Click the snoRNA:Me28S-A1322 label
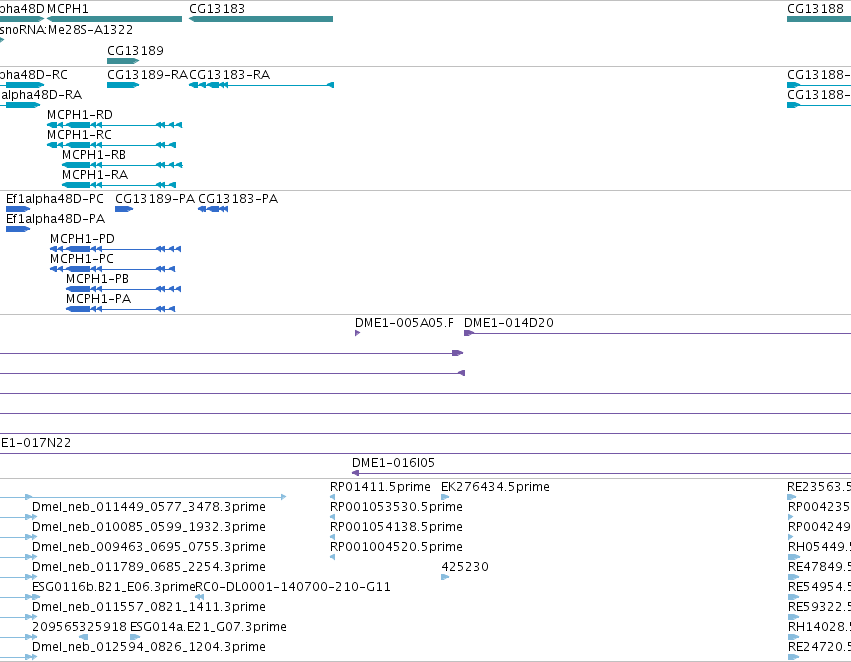 [x=66, y=29]
